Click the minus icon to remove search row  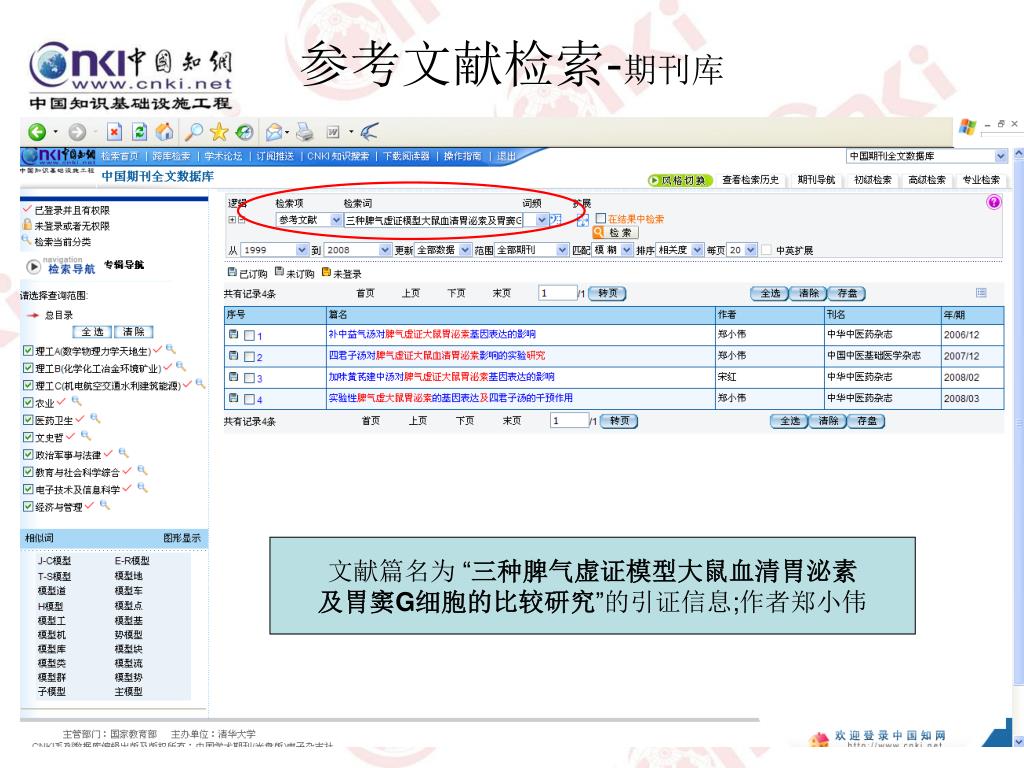(240, 220)
